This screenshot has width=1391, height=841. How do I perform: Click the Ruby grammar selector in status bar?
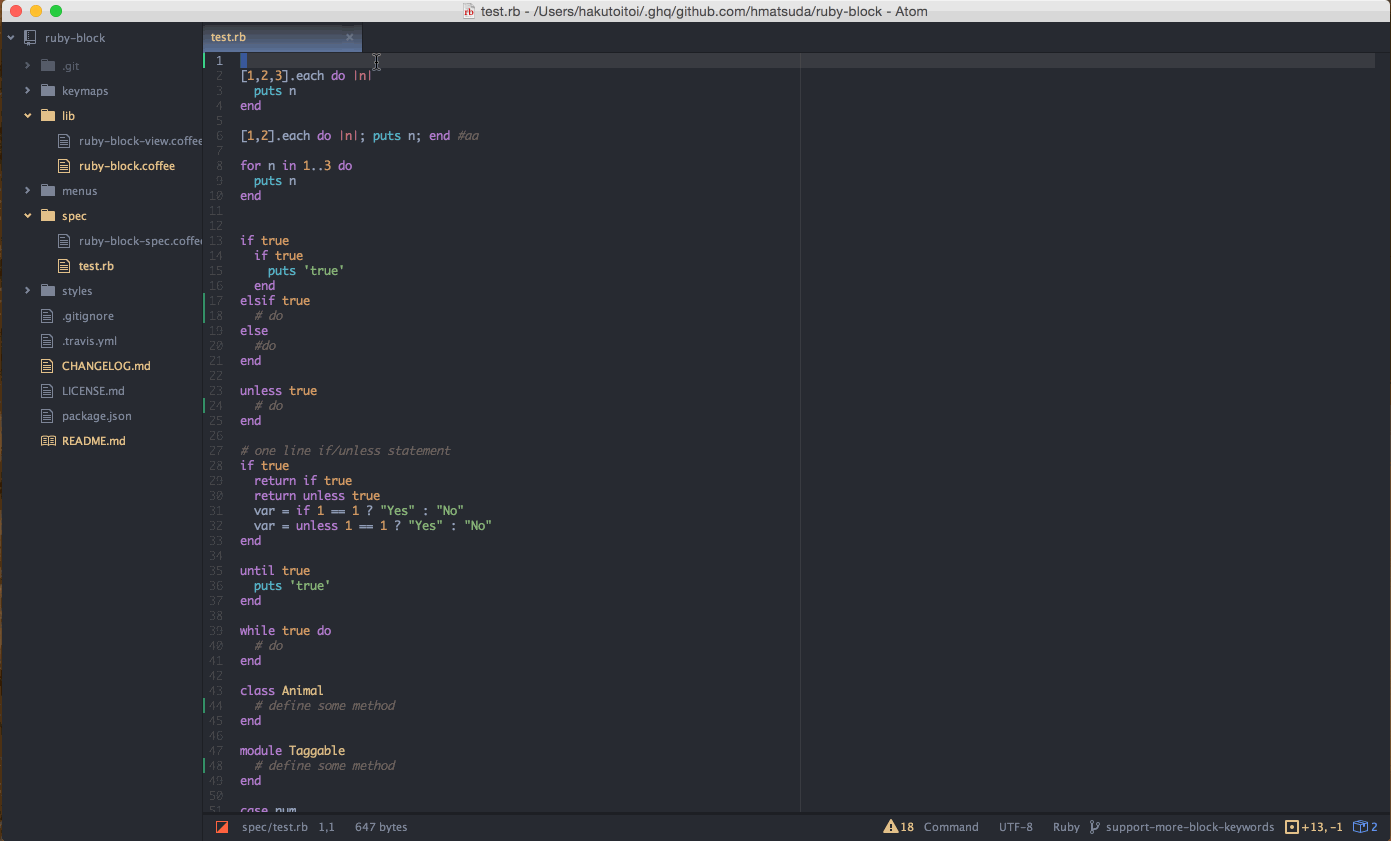click(x=1066, y=827)
